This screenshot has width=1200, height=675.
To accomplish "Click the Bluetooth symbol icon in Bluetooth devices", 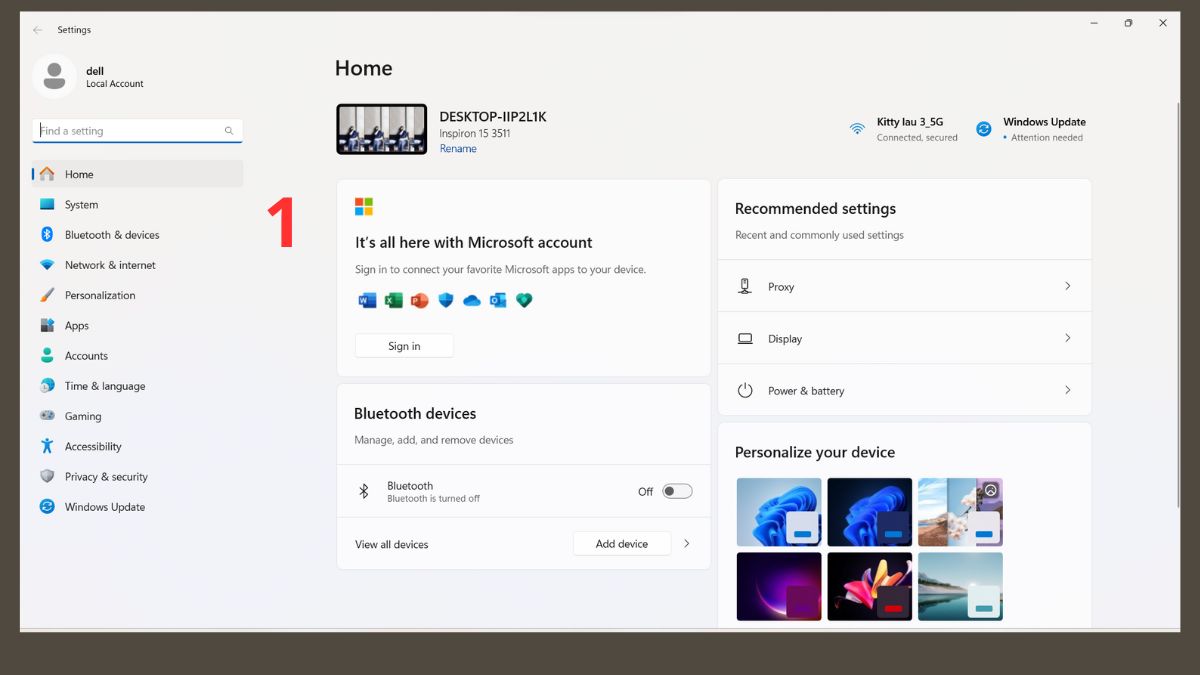I will [364, 491].
